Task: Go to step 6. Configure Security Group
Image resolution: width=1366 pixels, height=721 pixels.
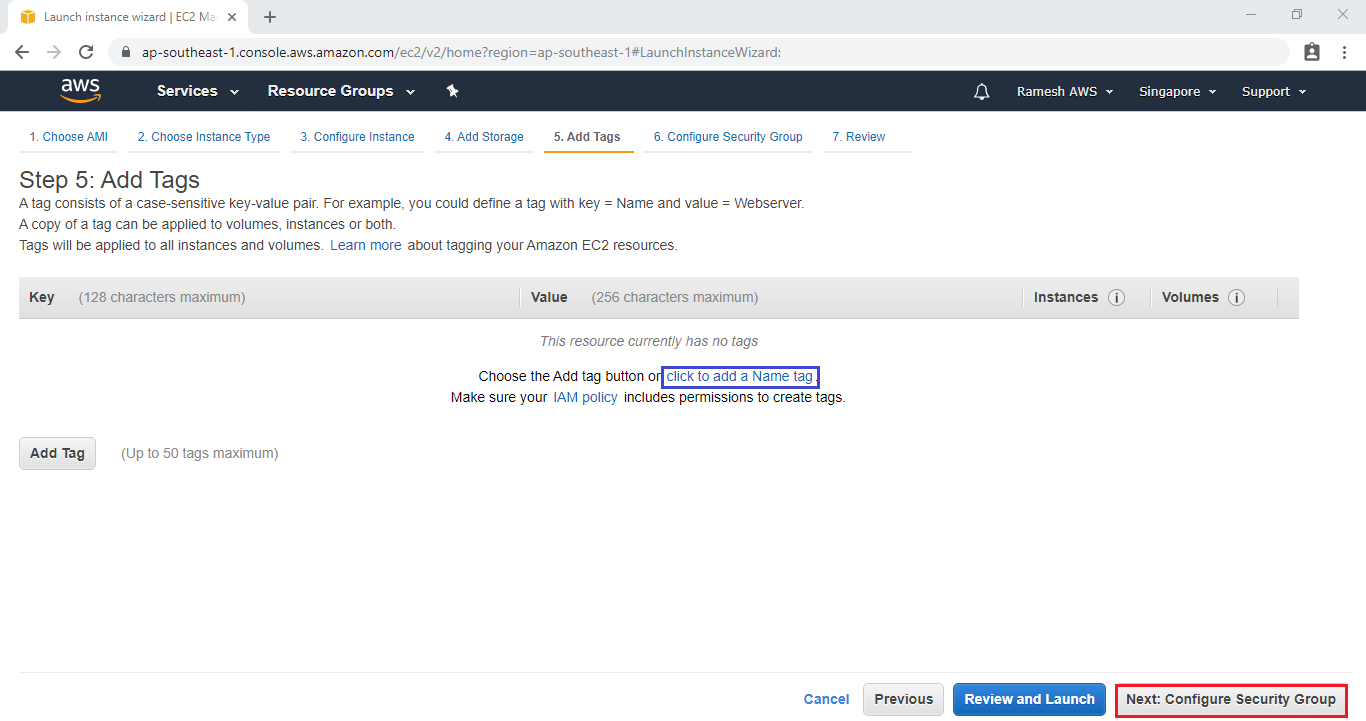Action: click(x=728, y=137)
